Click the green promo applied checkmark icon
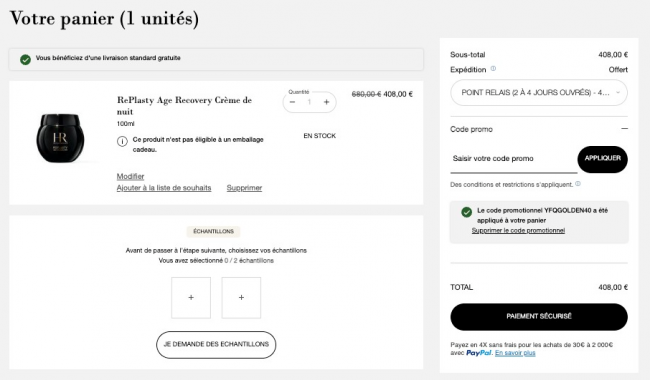650x380 pixels. 466,212
